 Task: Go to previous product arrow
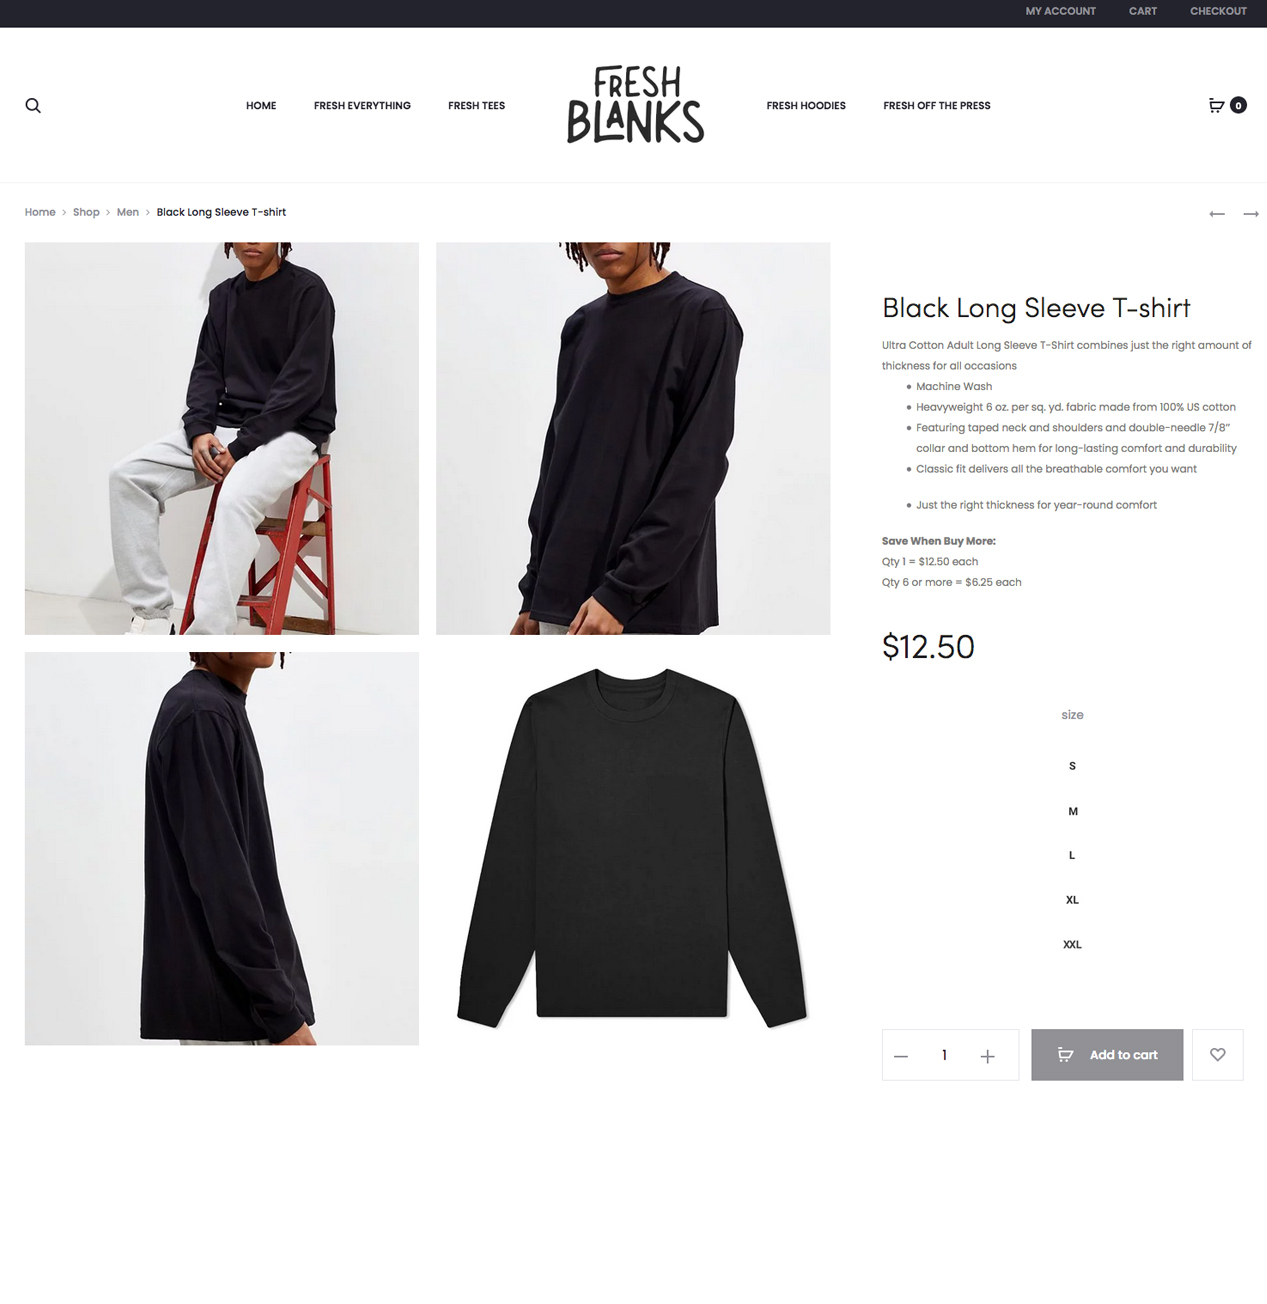(x=1217, y=214)
